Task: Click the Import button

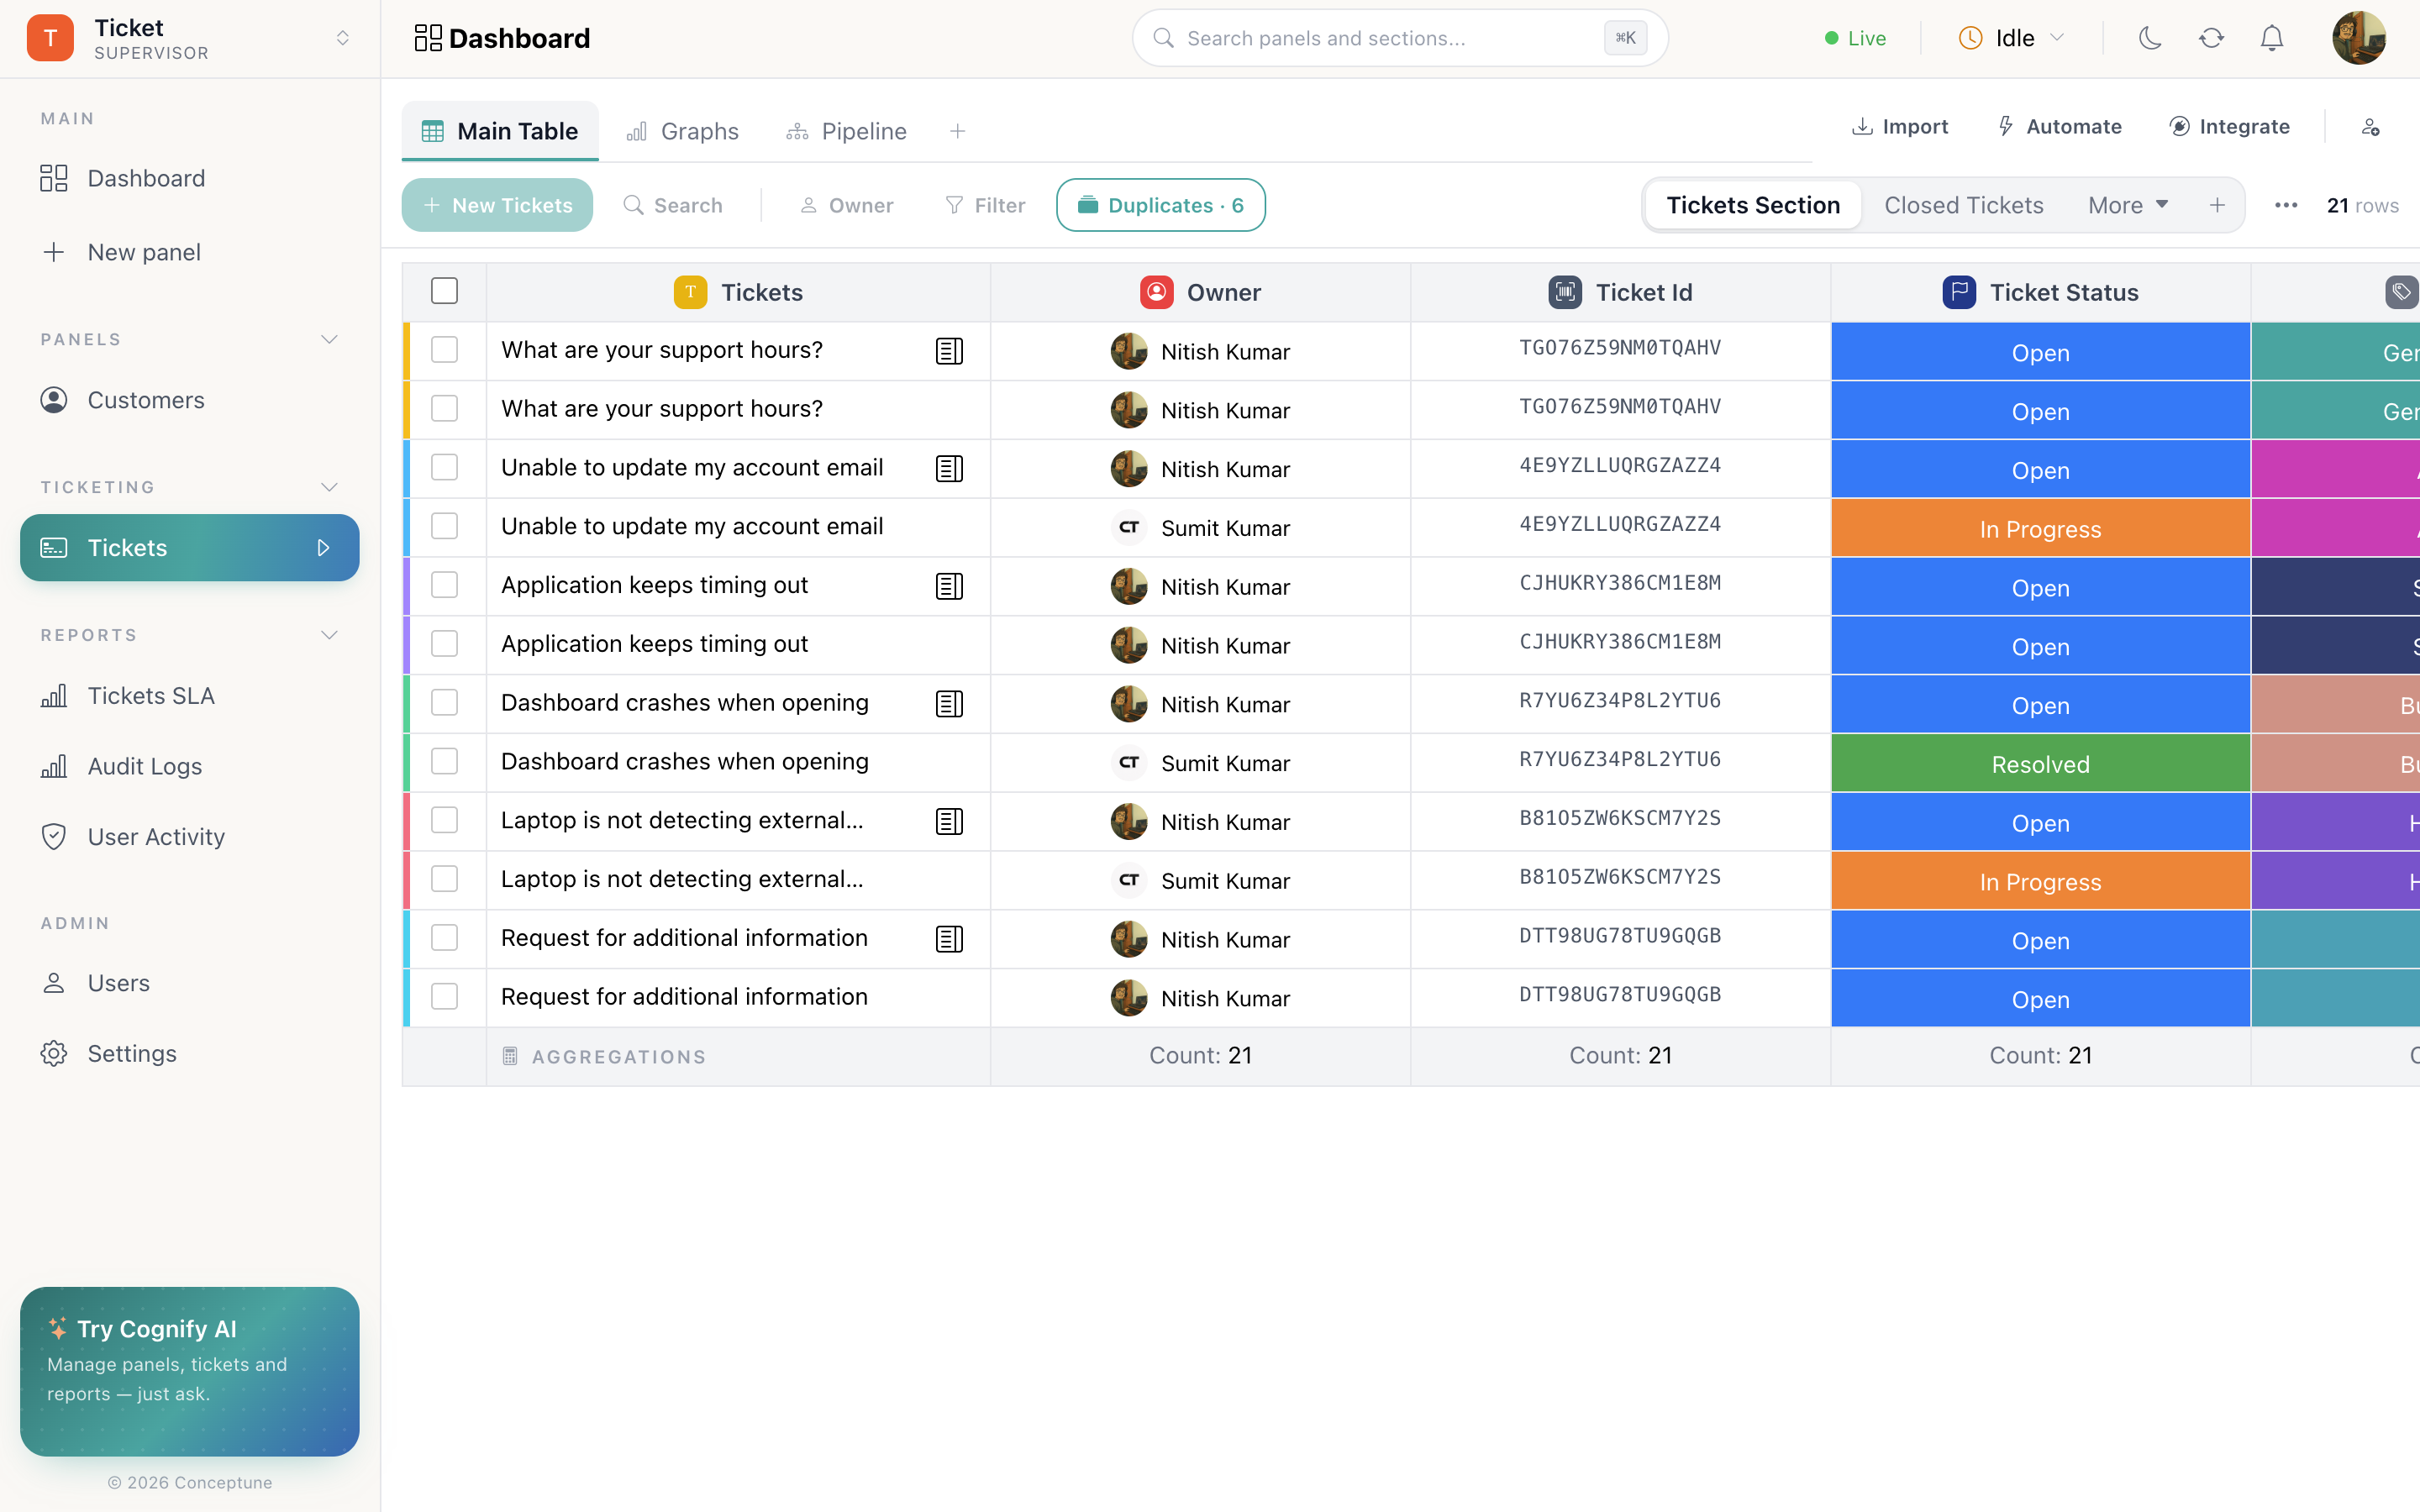Action: pyautogui.click(x=1900, y=127)
